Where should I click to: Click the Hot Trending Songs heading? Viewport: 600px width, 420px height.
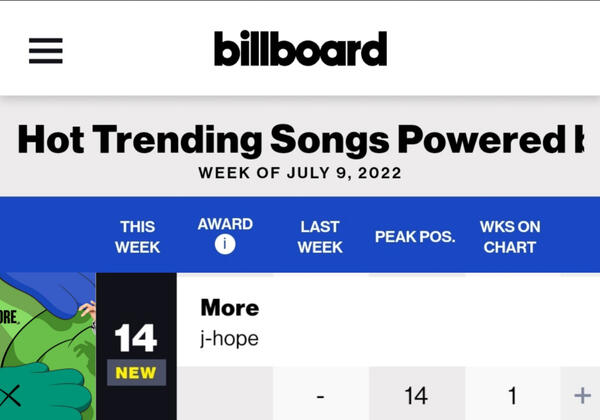[300, 139]
